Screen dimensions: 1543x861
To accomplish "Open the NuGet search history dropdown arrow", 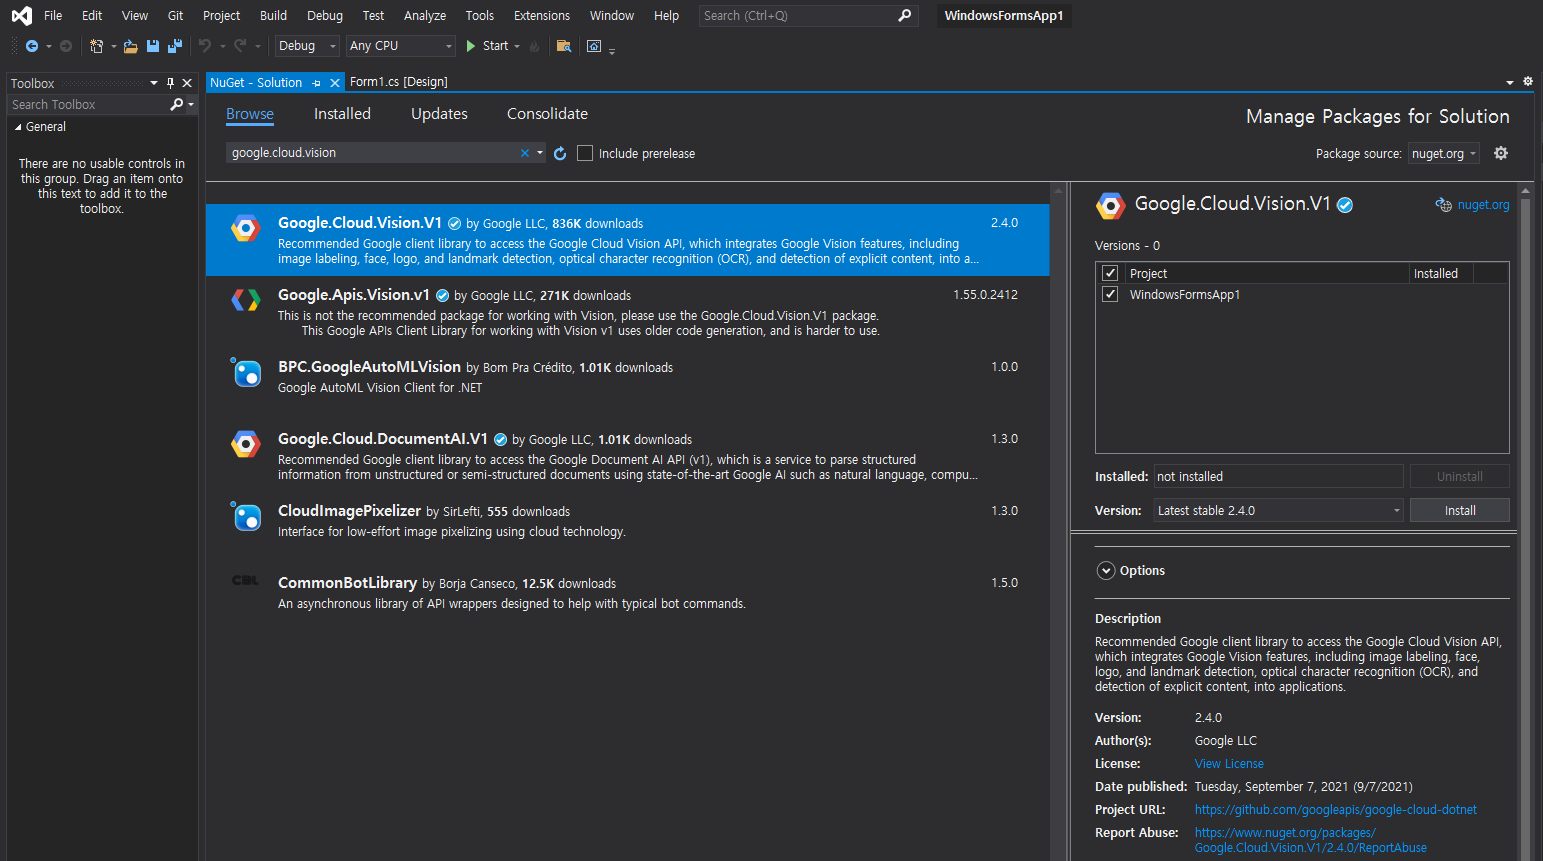I will point(540,153).
